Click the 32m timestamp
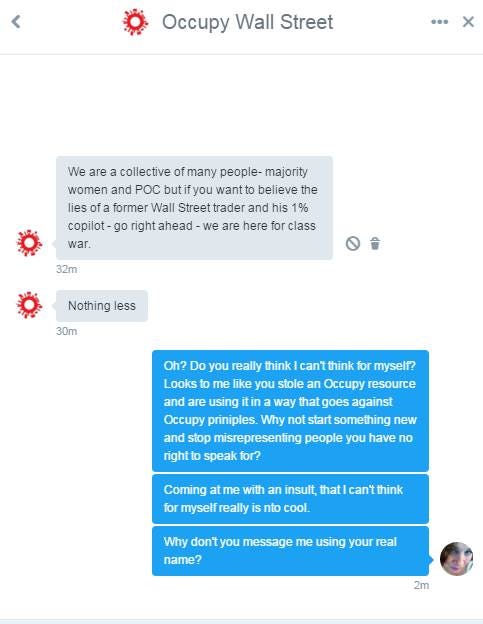The height and width of the screenshot is (624, 483). [66, 269]
